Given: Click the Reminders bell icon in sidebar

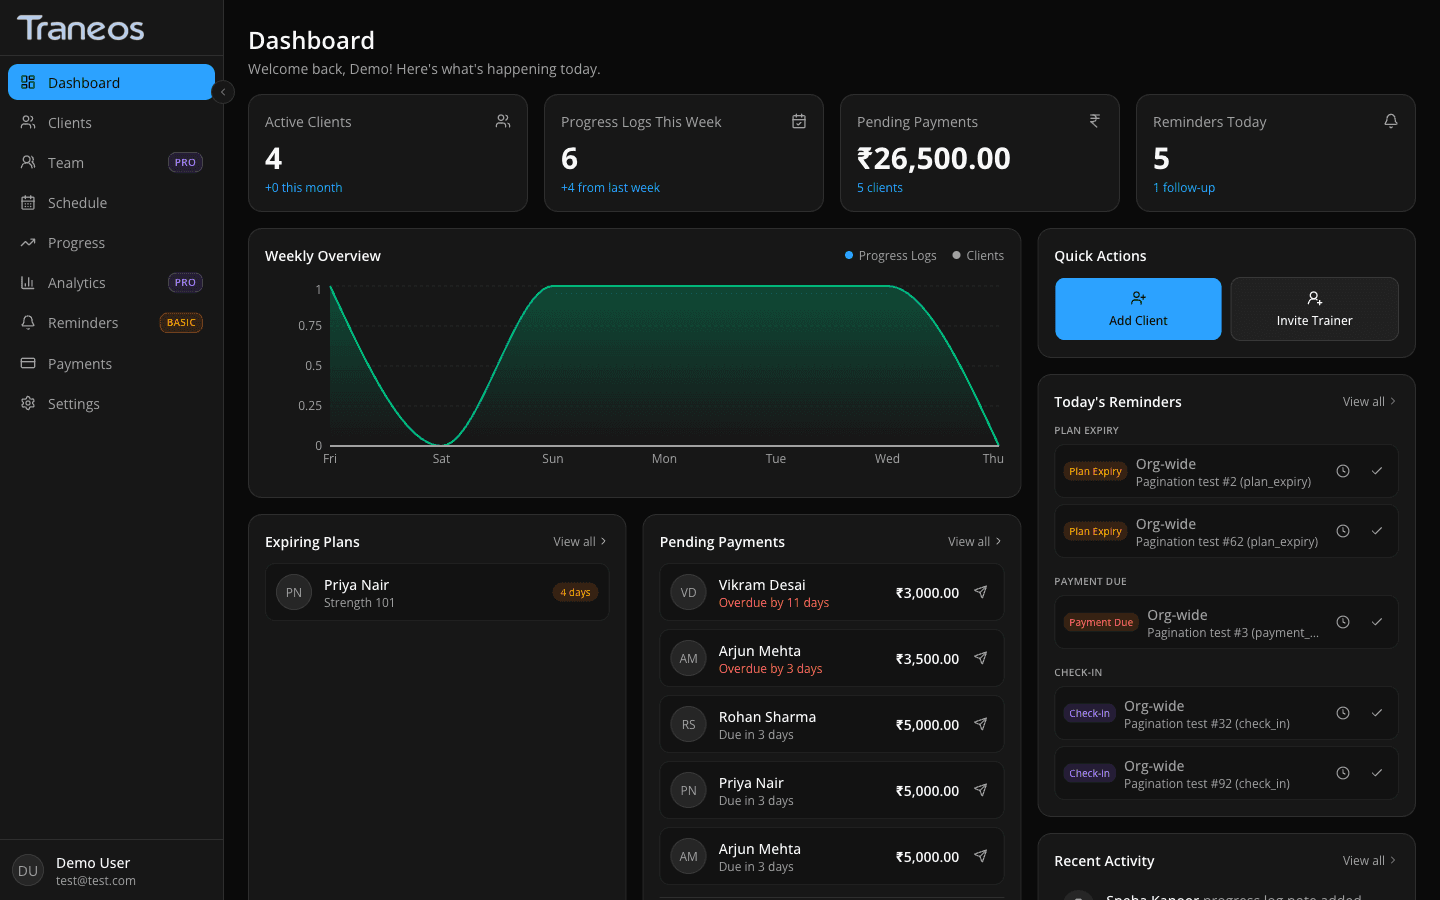Looking at the screenshot, I should coord(28,322).
